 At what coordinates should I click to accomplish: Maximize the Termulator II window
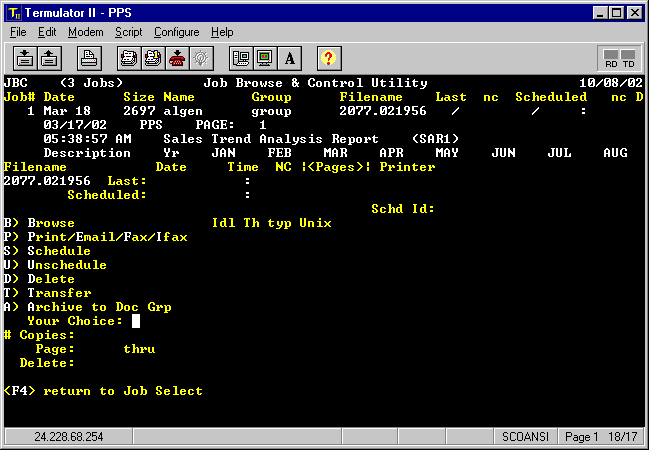(616, 13)
